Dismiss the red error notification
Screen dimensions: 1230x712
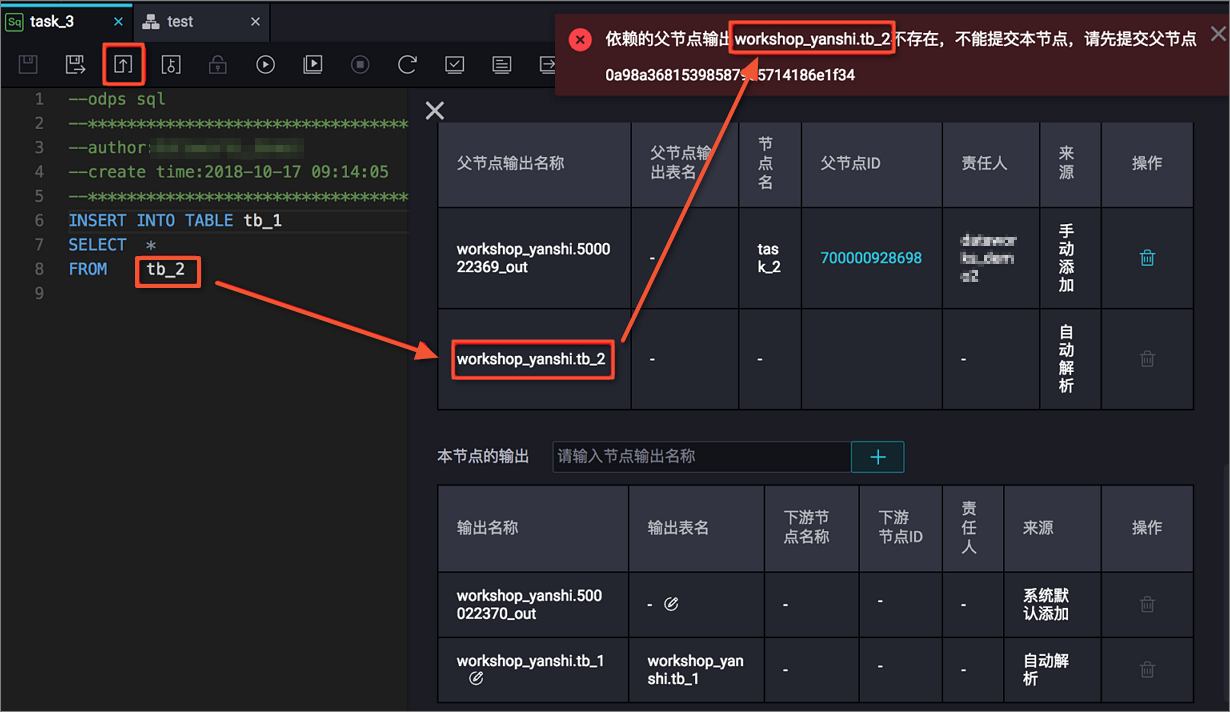click(1217, 35)
